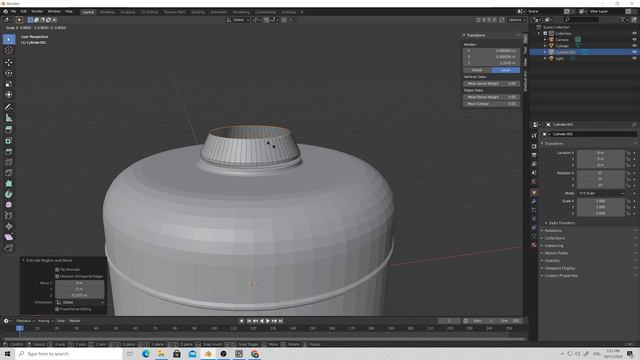Open the Orientation Global dropdown in operator panel
This screenshot has width=640, height=360.
click(80, 302)
